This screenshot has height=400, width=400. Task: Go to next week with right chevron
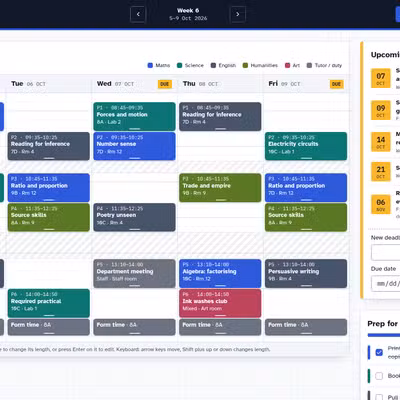tap(238, 14)
